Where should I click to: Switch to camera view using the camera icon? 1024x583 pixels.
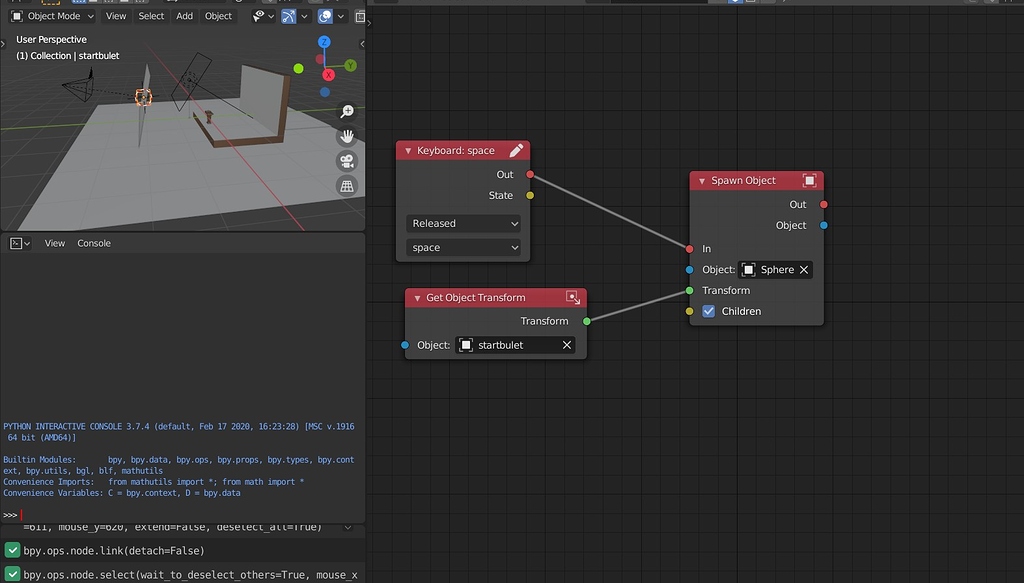(346, 161)
